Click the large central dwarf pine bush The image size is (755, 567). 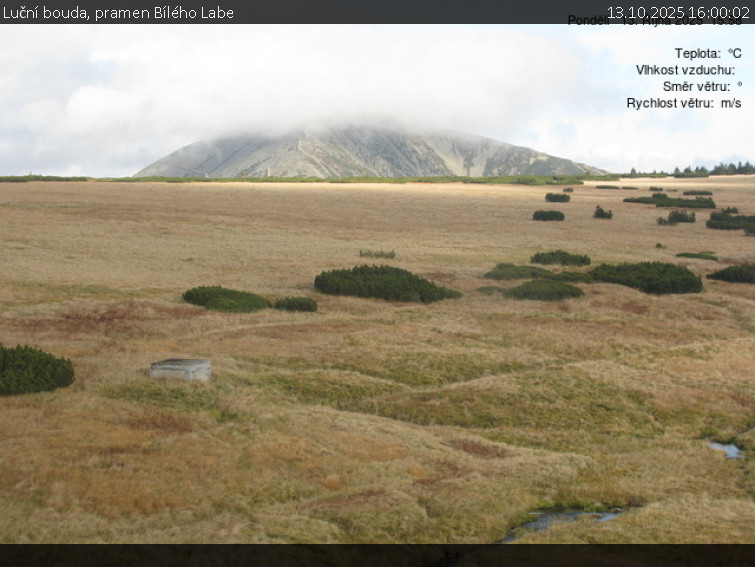(382, 283)
